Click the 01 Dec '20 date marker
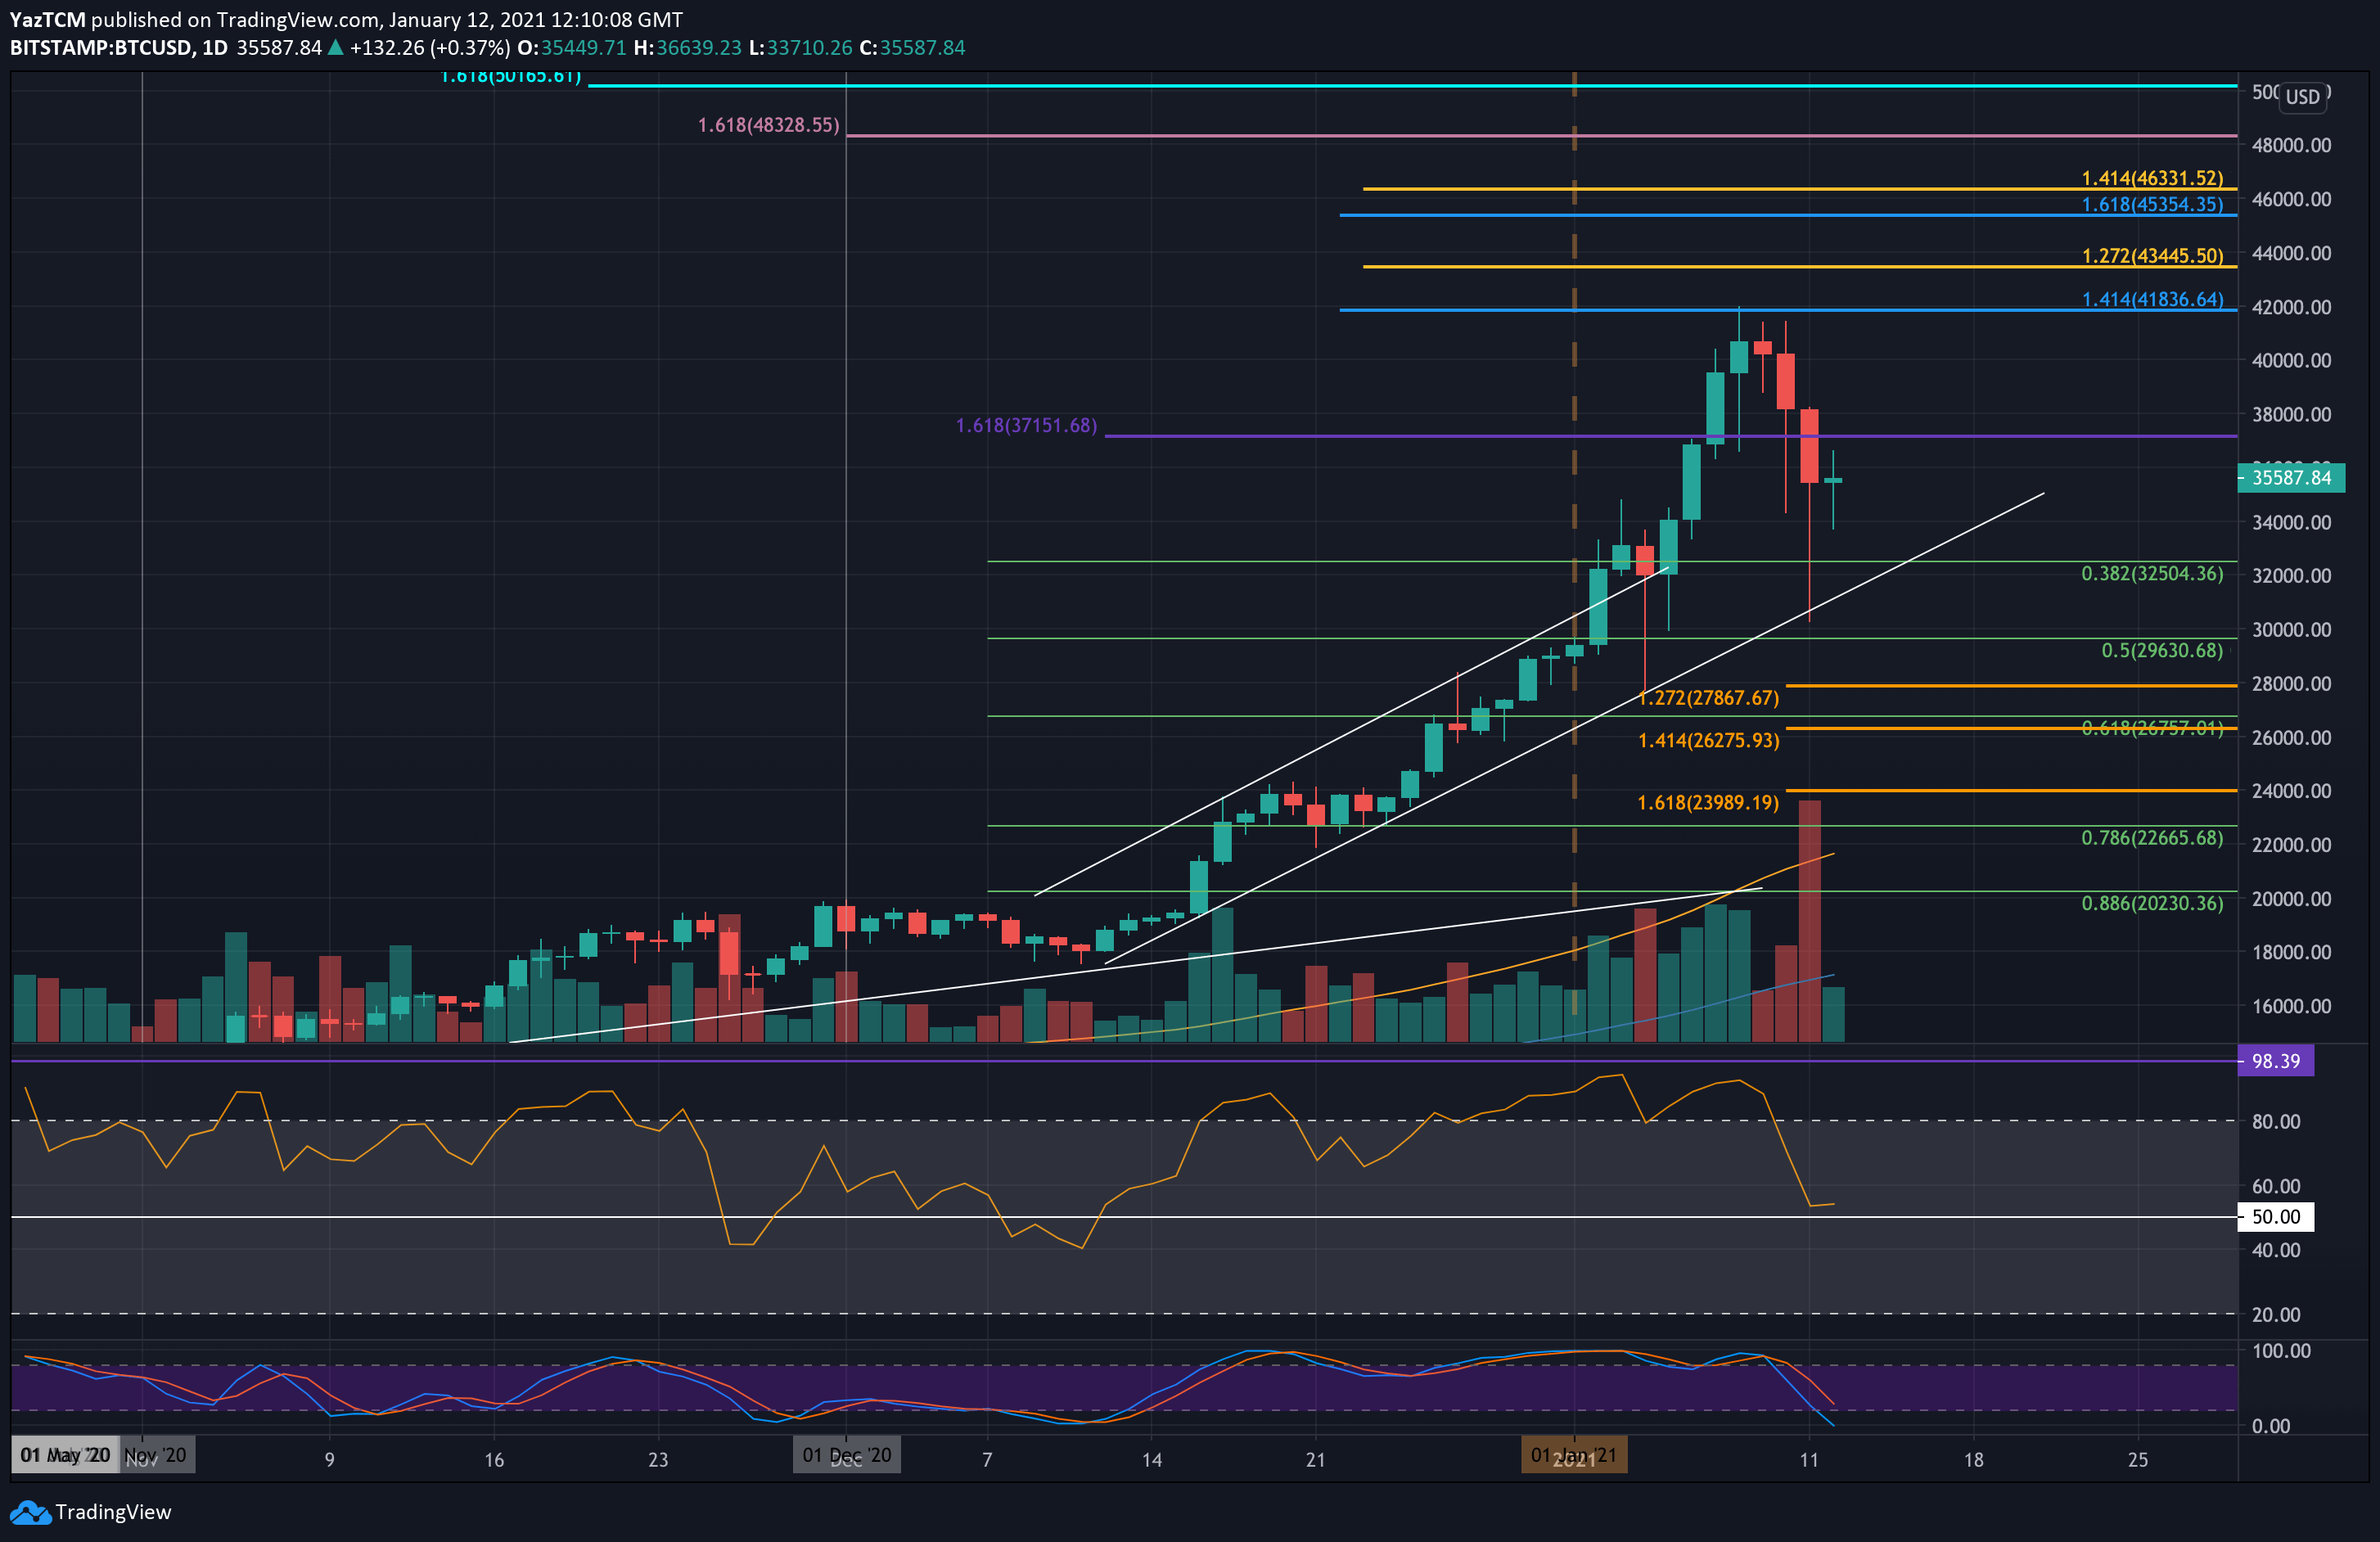The width and height of the screenshot is (2380, 1542). 847,1455
